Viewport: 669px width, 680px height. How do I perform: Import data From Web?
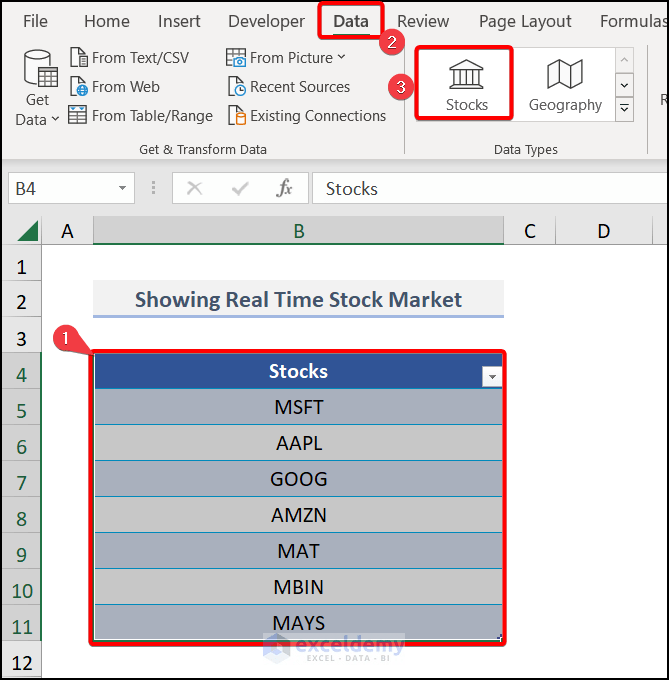[x=115, y=87]
